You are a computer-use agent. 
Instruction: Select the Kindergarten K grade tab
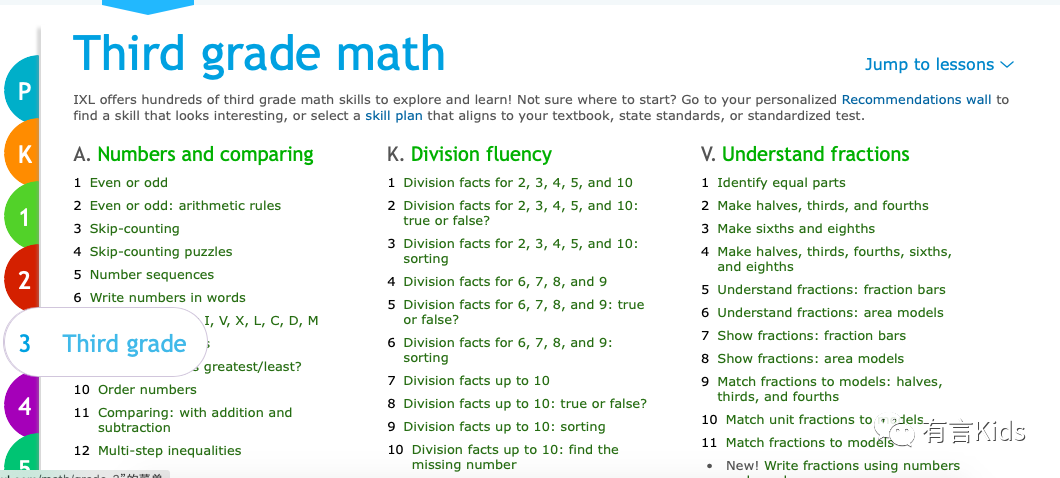(x=22, y=153)
